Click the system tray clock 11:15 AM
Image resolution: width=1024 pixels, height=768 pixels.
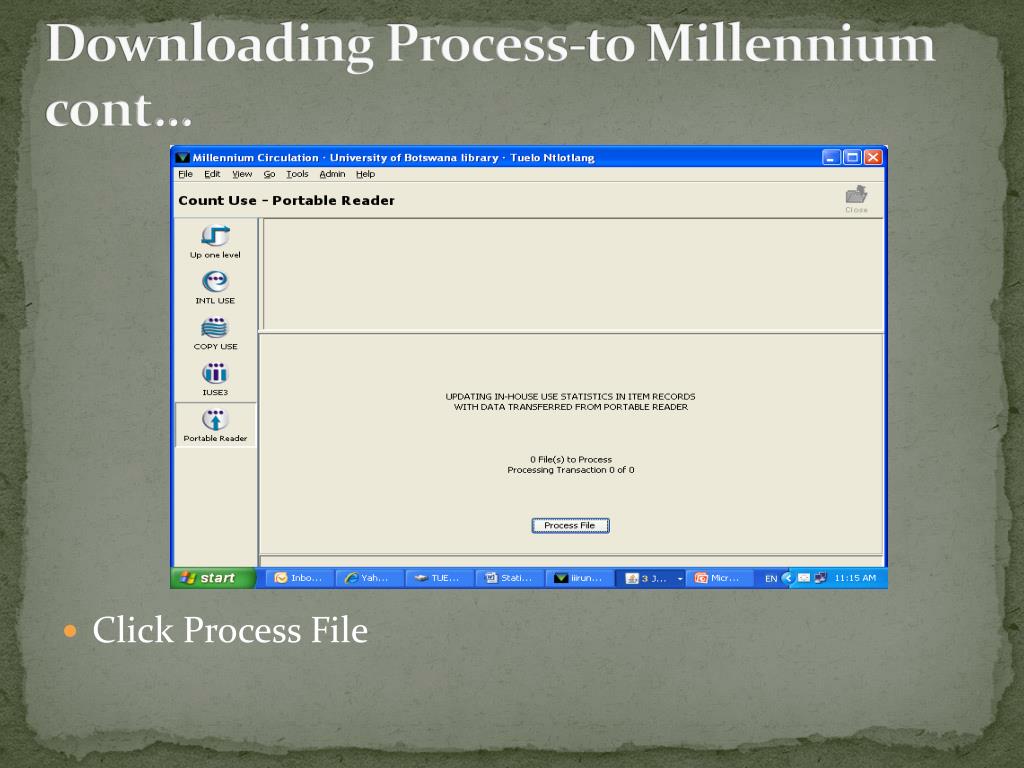[x=855, y=578]
